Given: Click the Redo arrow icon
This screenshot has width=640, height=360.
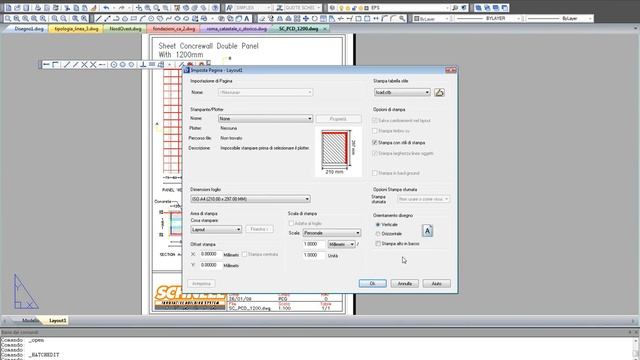Looking at the screenshot, I should click(x=122, y=8).
